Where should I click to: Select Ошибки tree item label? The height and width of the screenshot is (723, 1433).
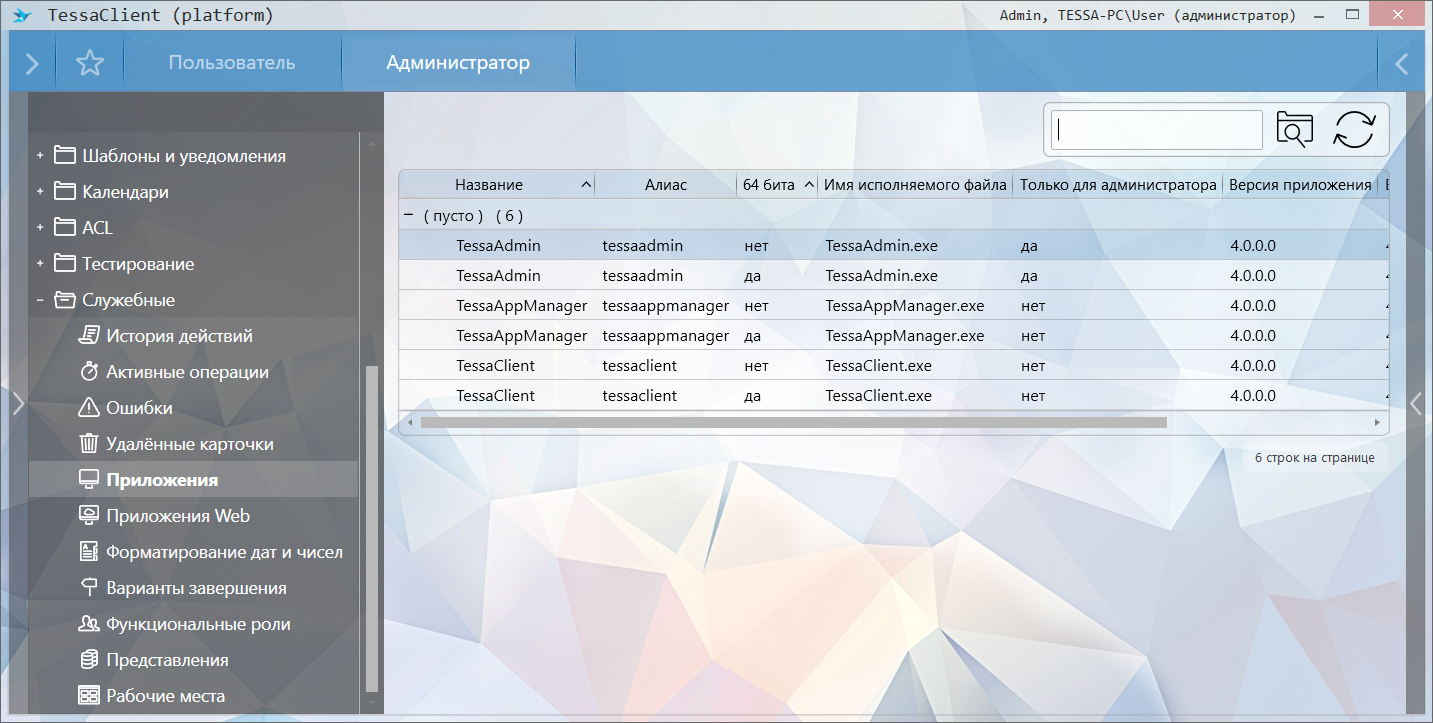coord(140,408)
